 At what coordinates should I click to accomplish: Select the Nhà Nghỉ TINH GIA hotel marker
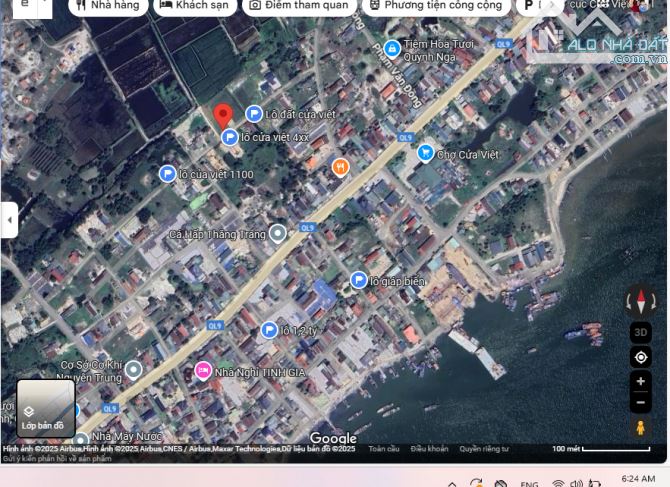pos(203,371)
